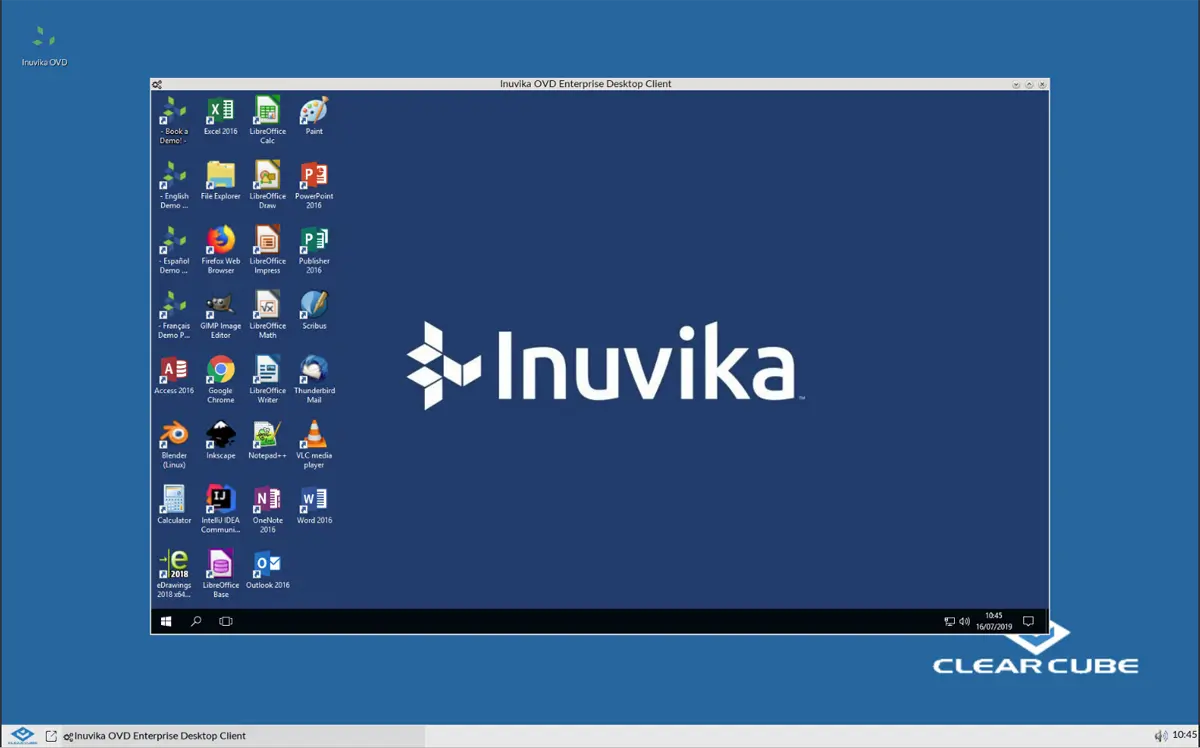Launch Scribus
The height and width of the screenshot is (748, 1200).
(x=314, y=311)
